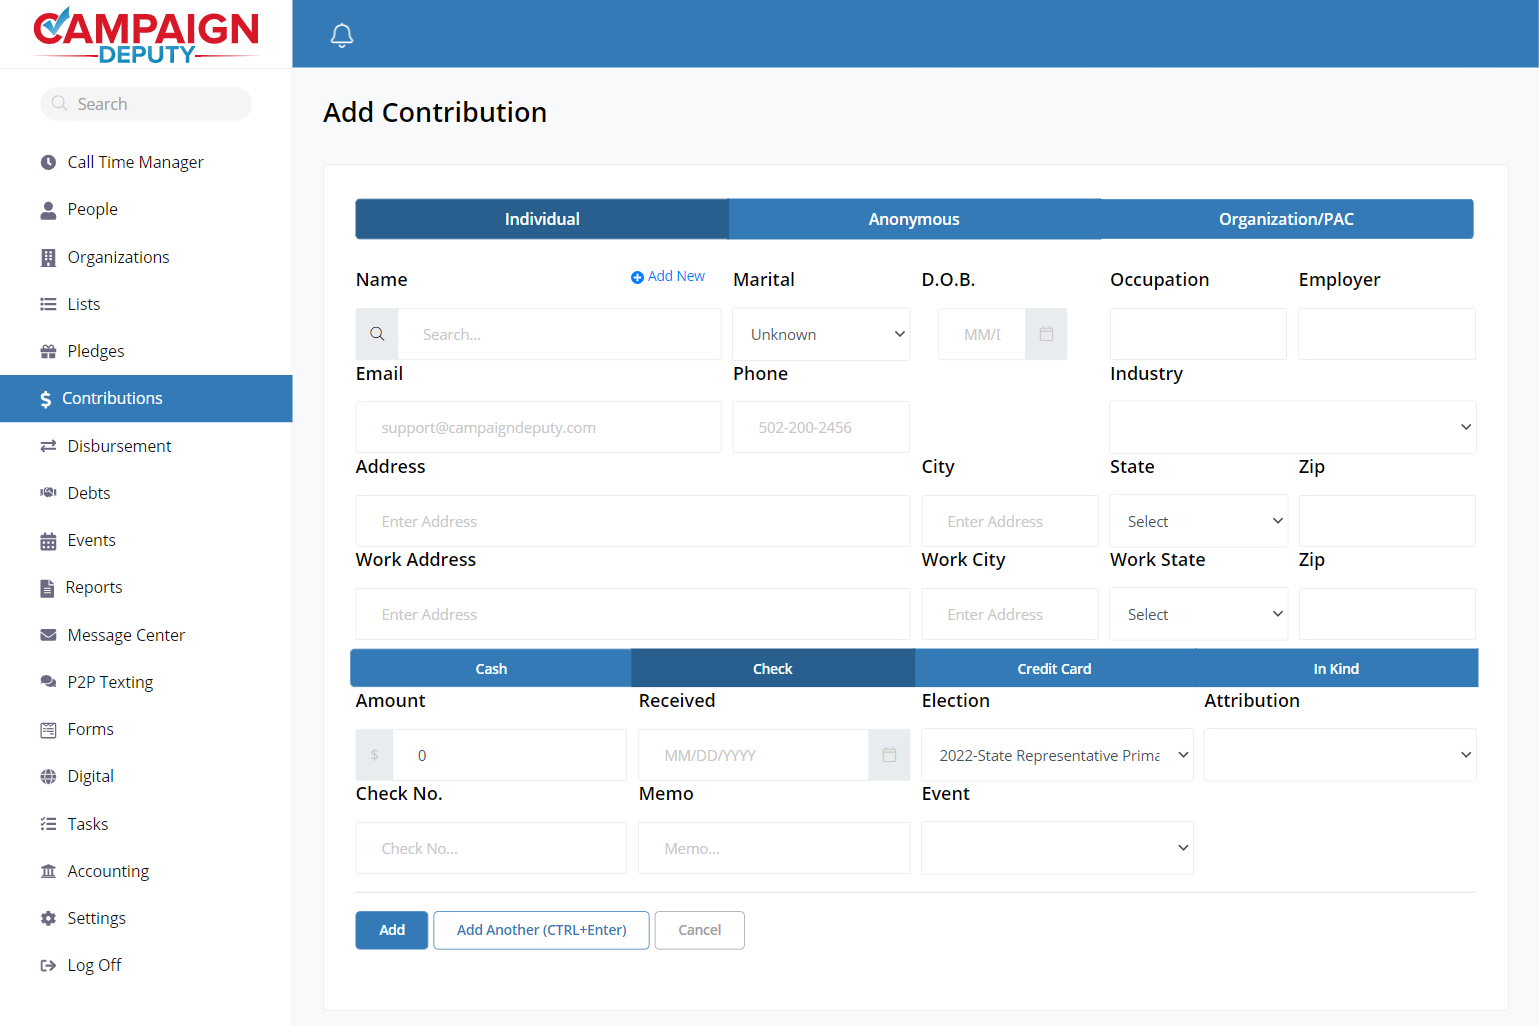
Task: Click the Add New link
Action: (668, 277)
